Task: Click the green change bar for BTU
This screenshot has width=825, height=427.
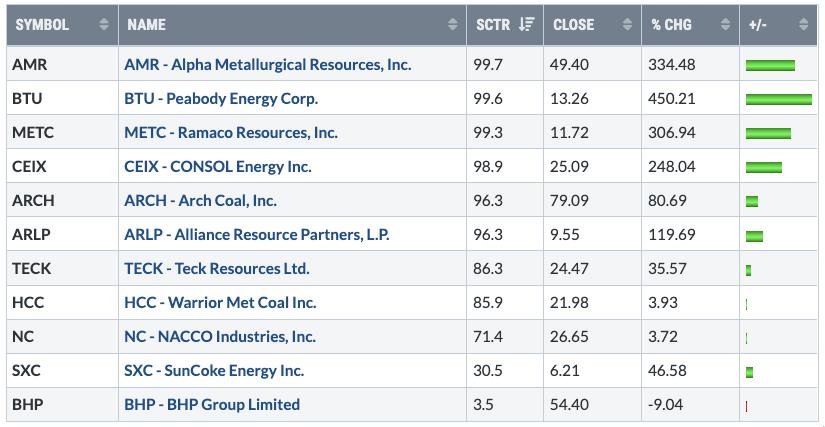Action: (x=778, y=99)
